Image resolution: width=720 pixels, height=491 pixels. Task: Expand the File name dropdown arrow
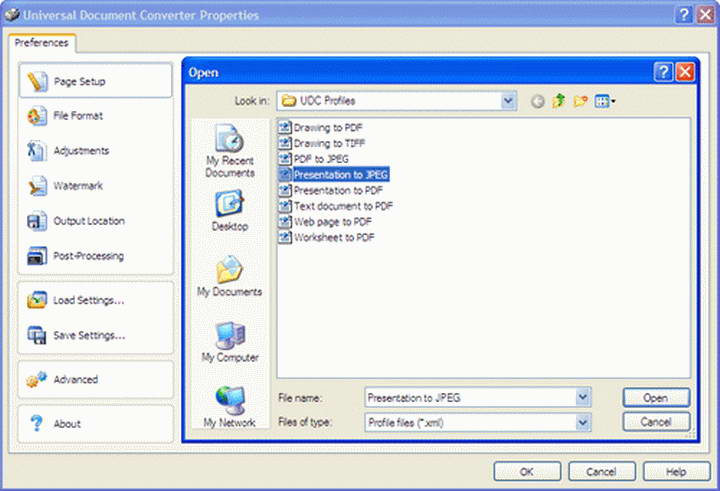pos(583,397)
